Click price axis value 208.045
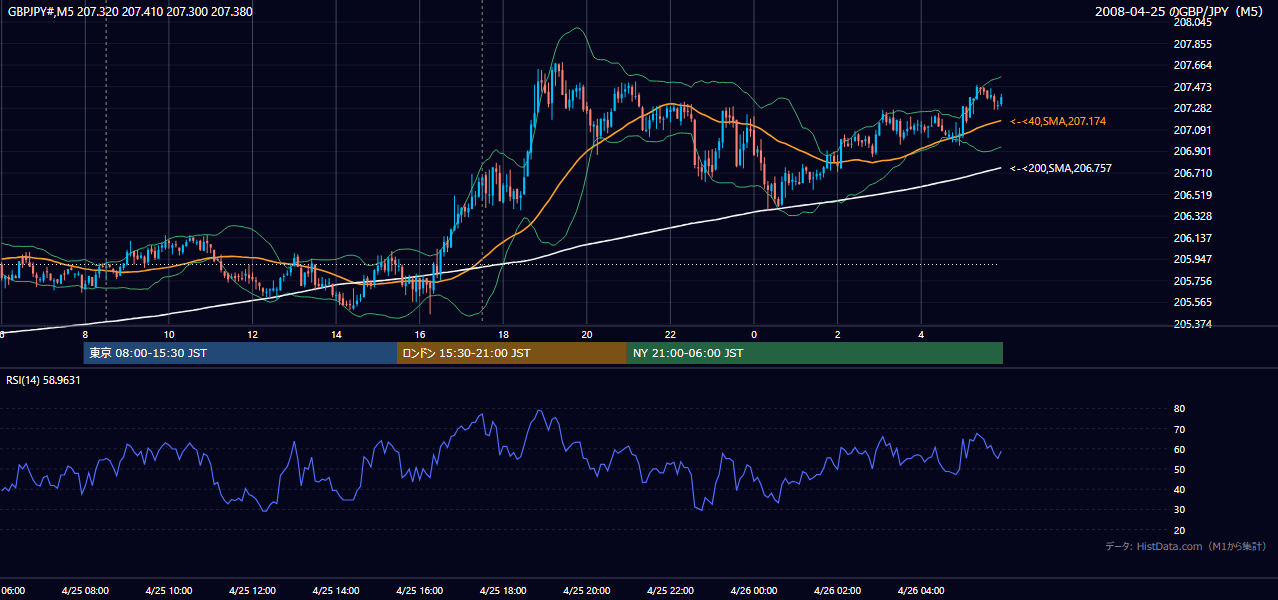The image size is (1278, 600). pyautogui.click(x=1192, y=22)
